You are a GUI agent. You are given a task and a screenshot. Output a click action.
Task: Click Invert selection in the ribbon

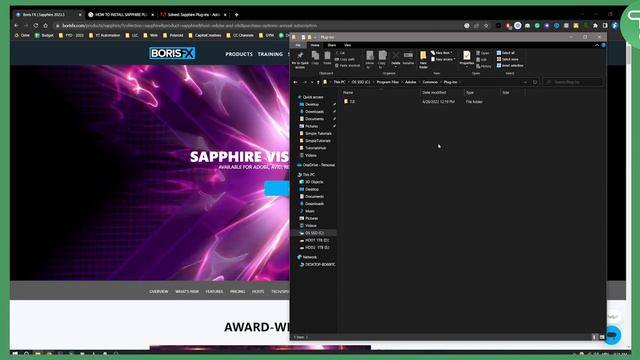click(x=510, y=65)
